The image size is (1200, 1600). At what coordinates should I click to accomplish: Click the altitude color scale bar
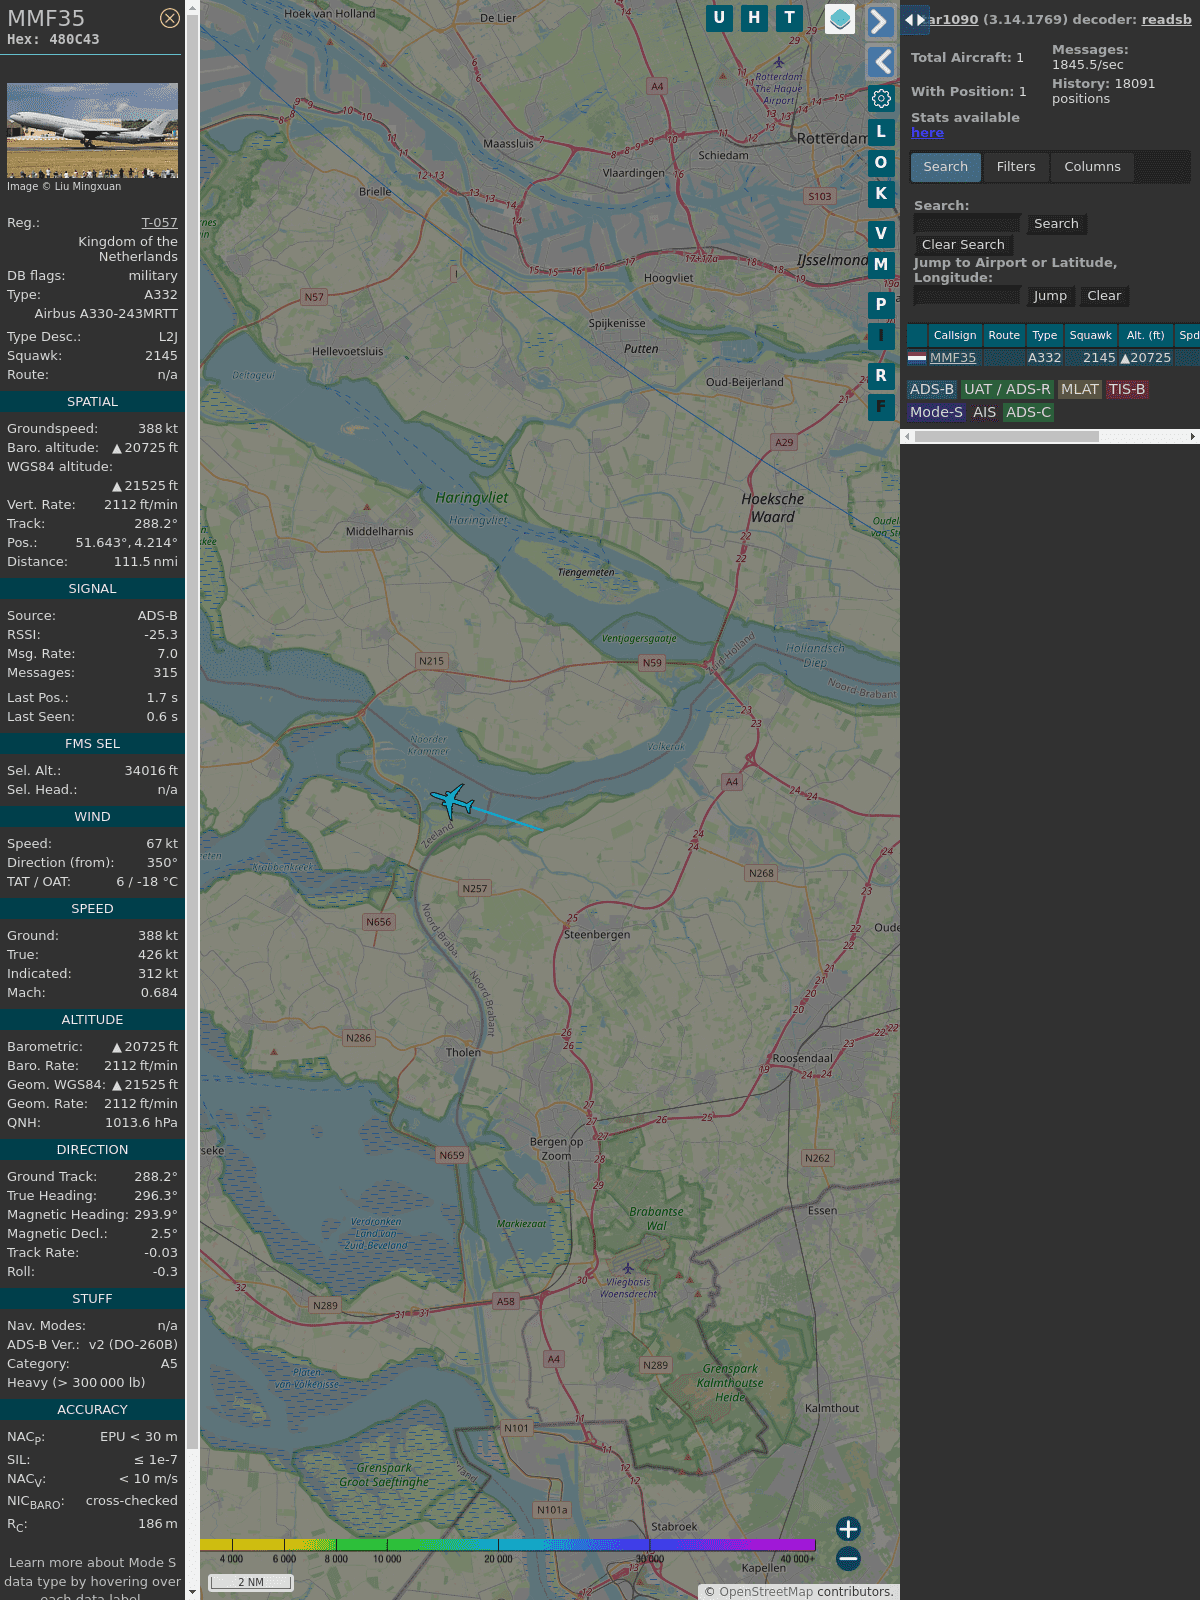(508, 1545)
